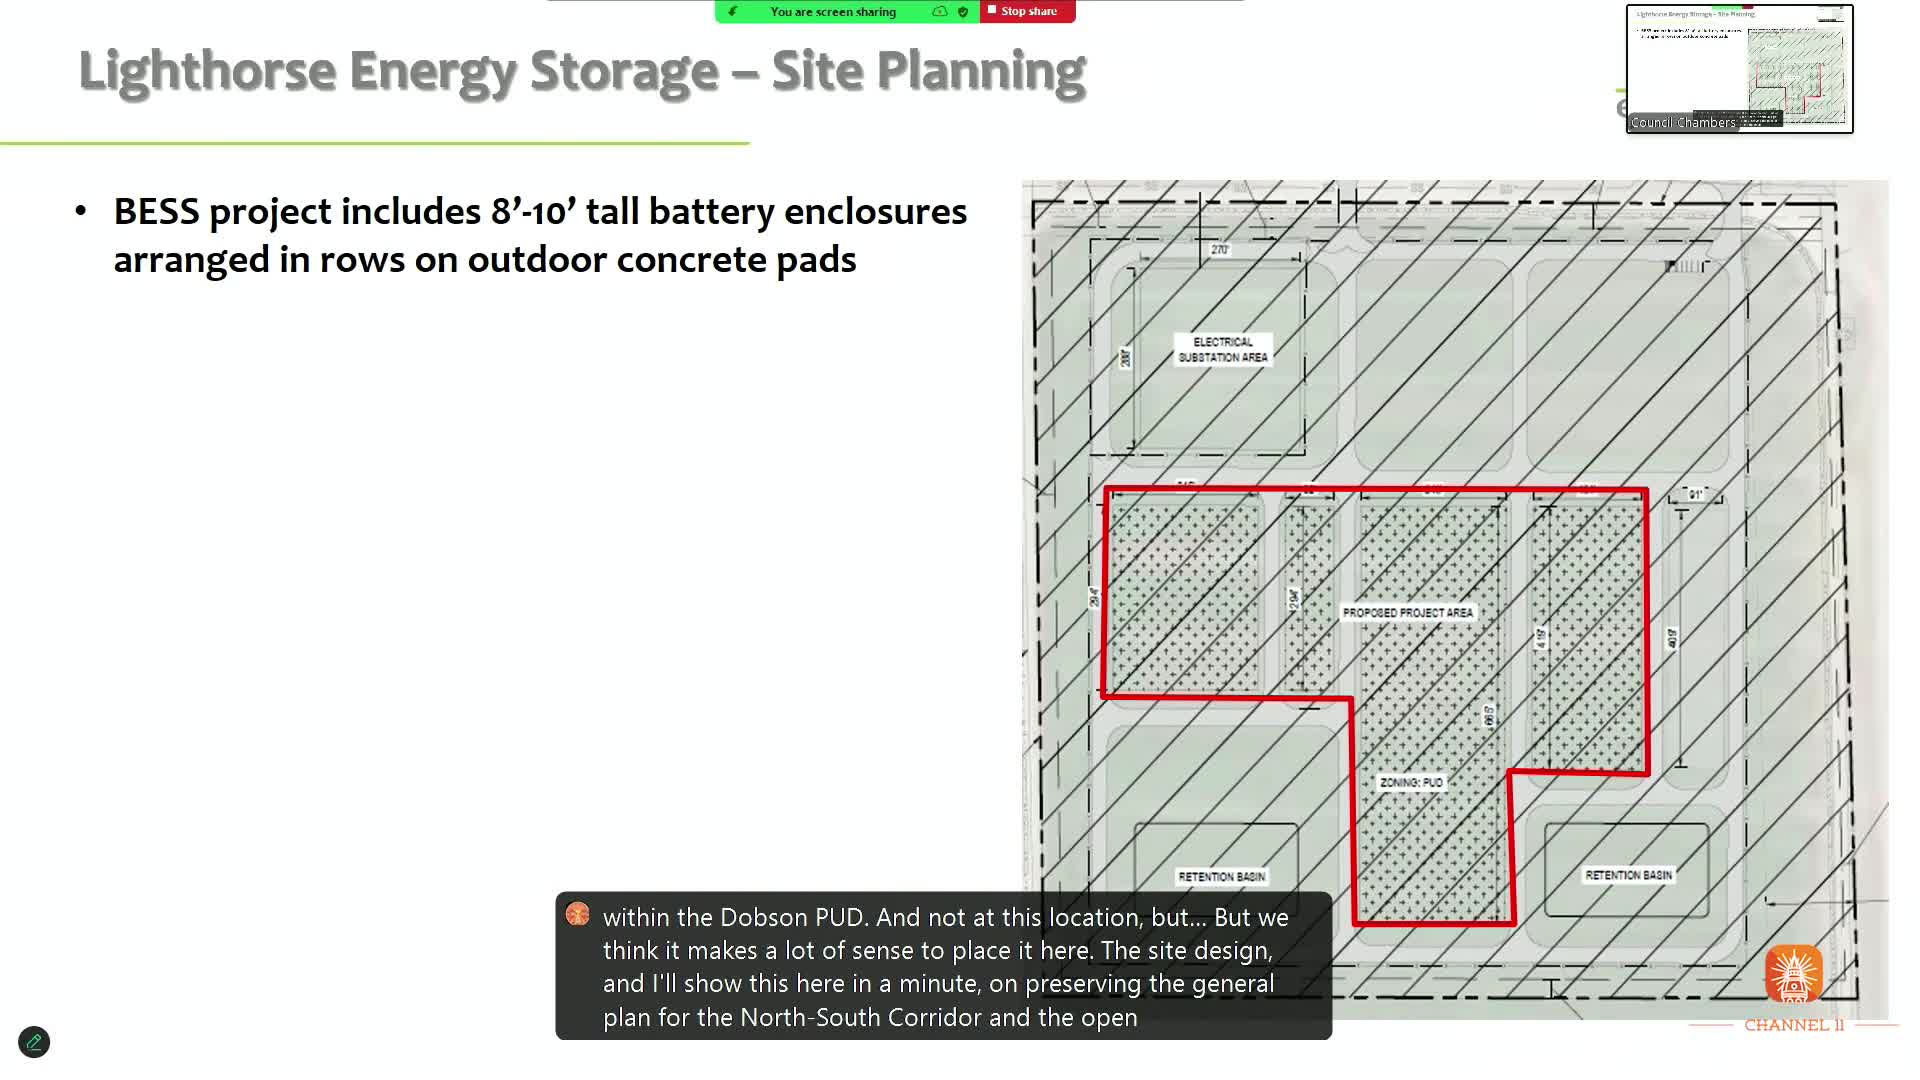Click the 'PROPOSED PROJECT AREA' label on map

(1407, 612)
